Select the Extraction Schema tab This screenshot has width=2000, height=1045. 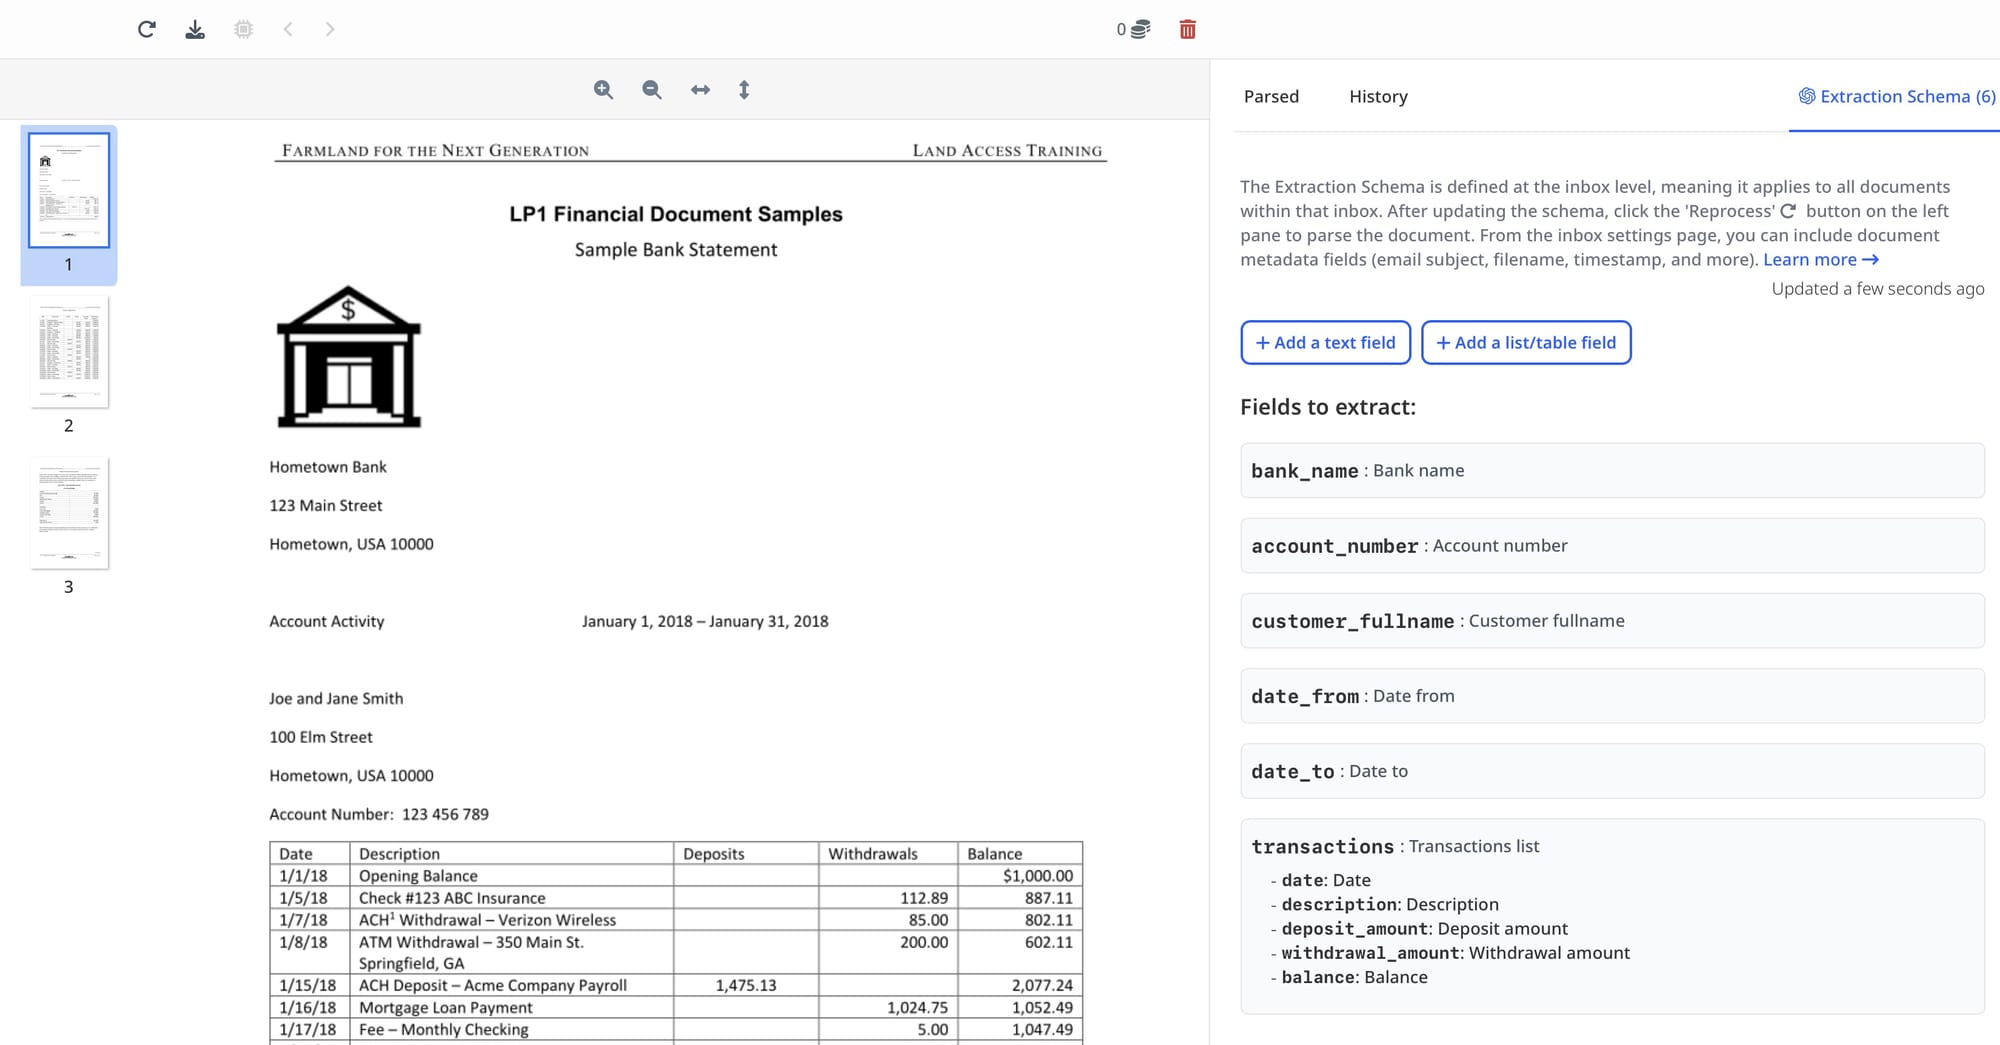pos(1896,96)
